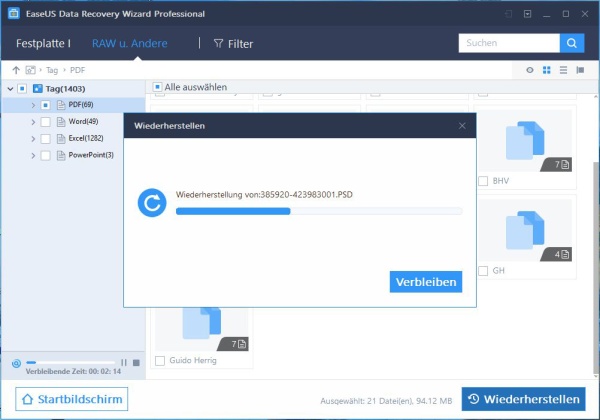600x420 pixels.
Task: Click the scan progress spinner icon
Action: tap(16, 363)
